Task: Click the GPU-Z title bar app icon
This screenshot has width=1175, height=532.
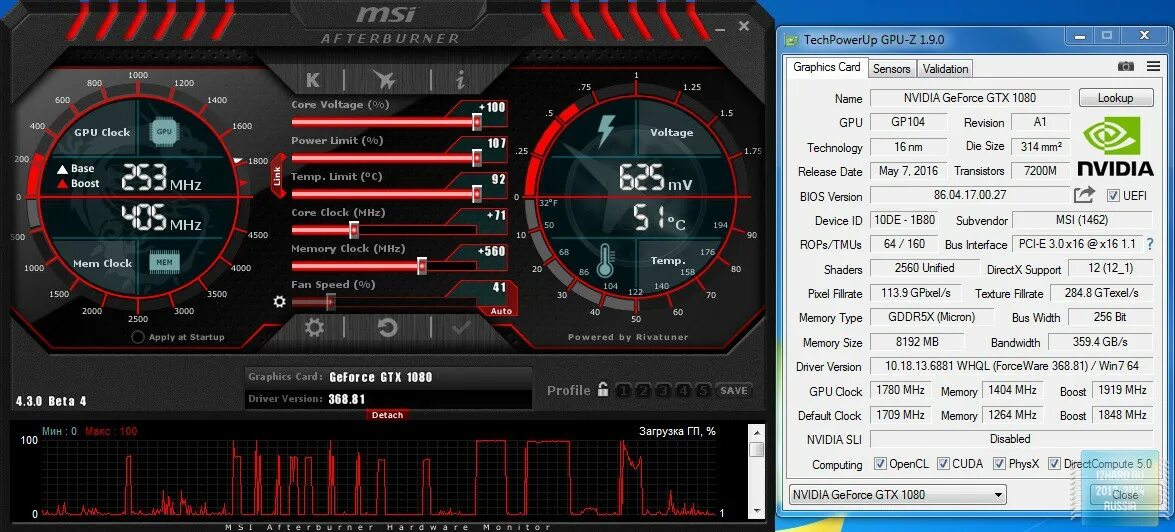Action: (x=791, y=39)
